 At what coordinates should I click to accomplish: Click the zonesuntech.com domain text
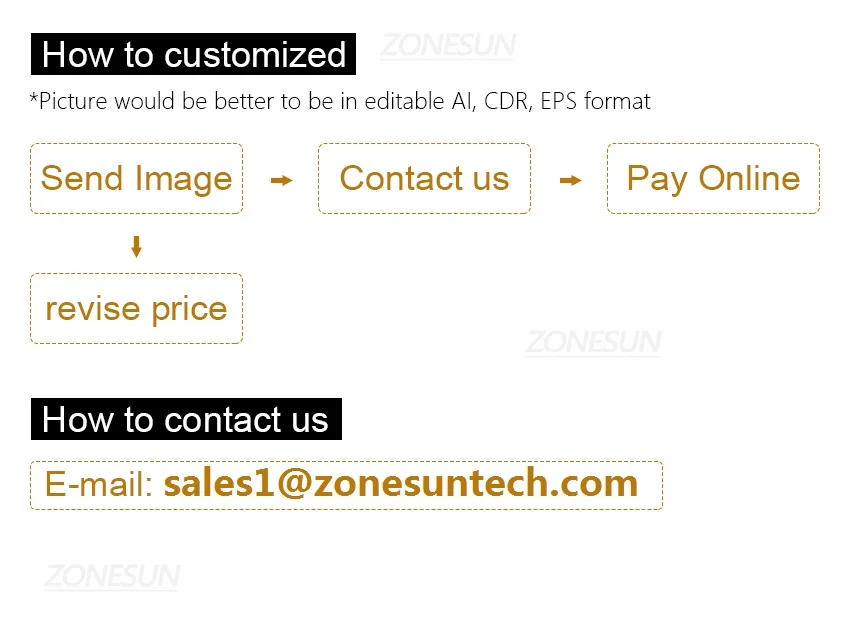pos(475,484)
